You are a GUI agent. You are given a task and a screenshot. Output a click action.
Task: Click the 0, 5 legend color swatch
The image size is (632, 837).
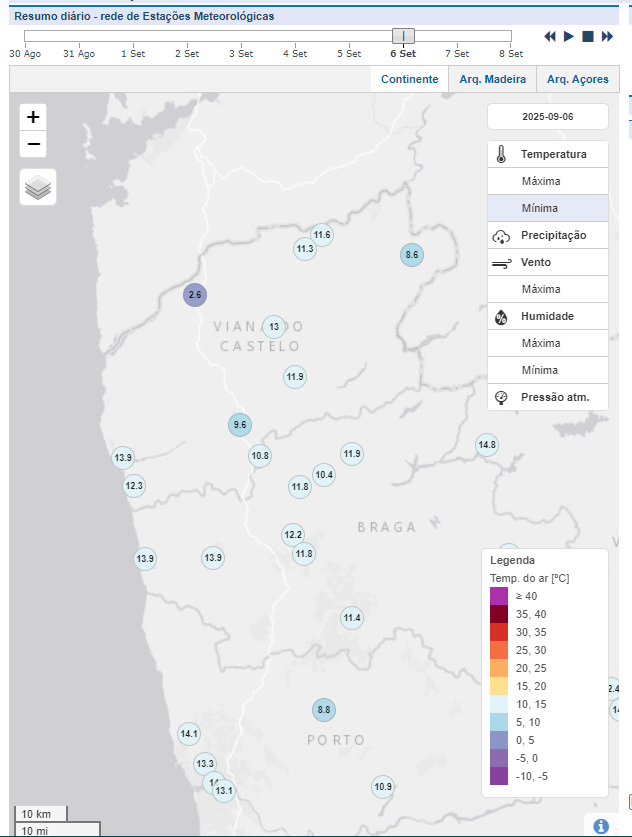[x=499, y=740]
